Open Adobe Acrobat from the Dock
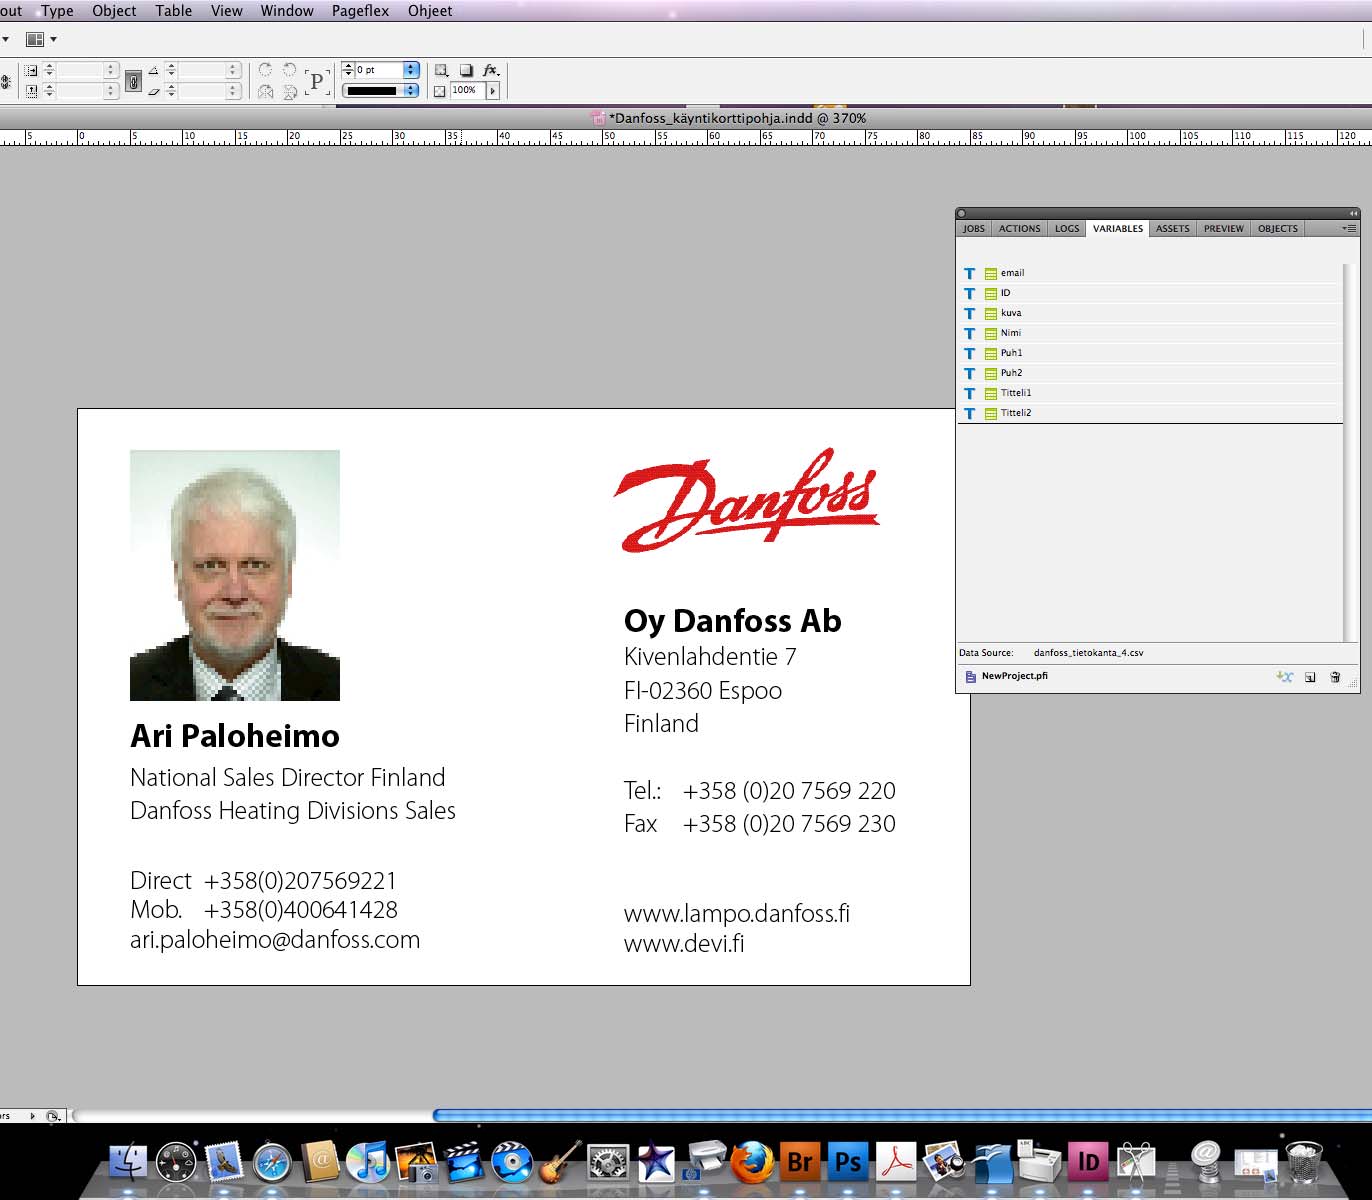This screenshot has width=1372, height=1200. [x=896, y=1163]
